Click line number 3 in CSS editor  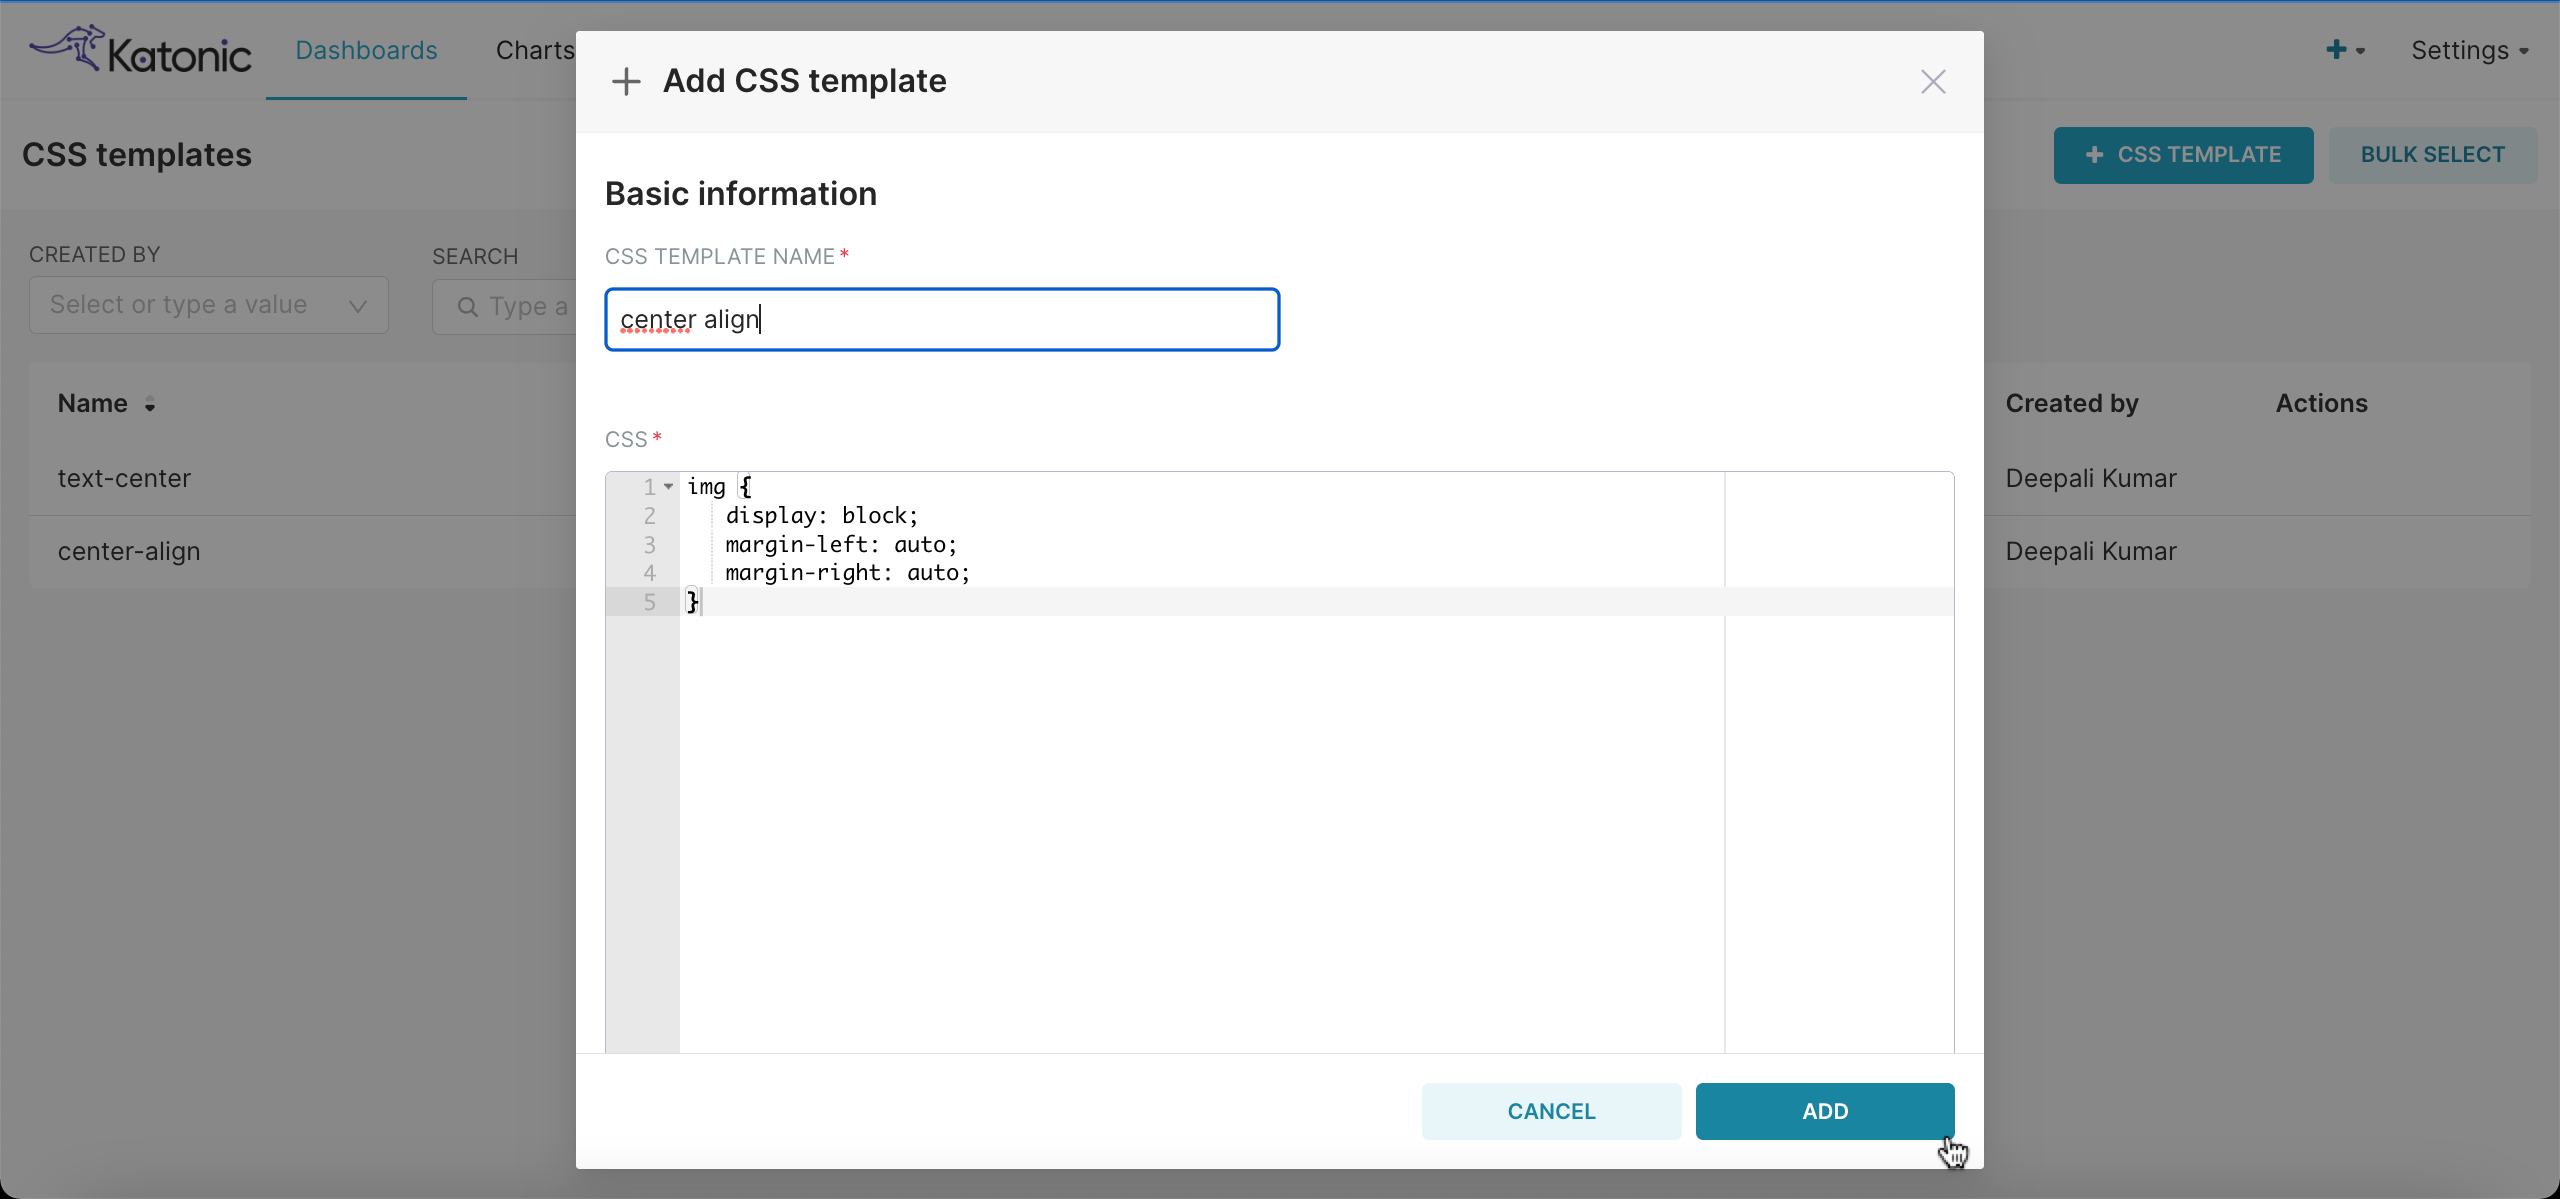click(x=649, y=545)
